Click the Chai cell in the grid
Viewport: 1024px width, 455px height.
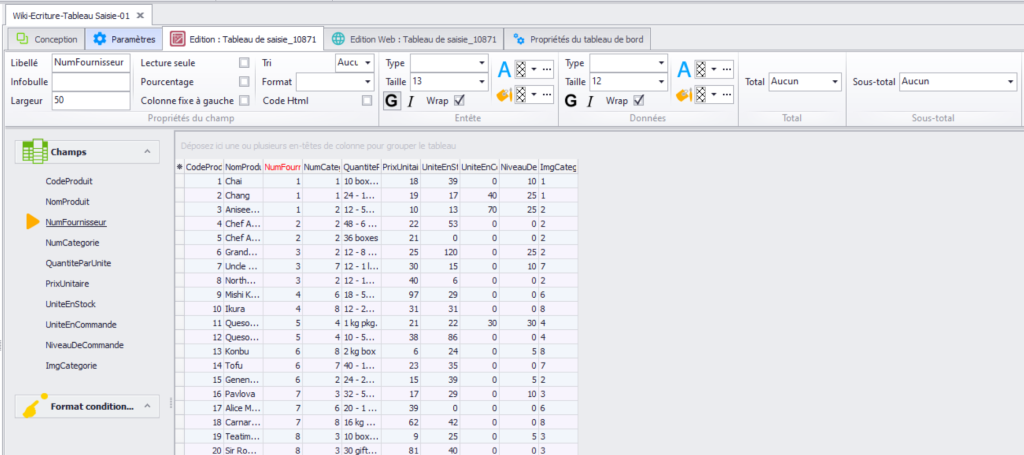coord(243,180)
